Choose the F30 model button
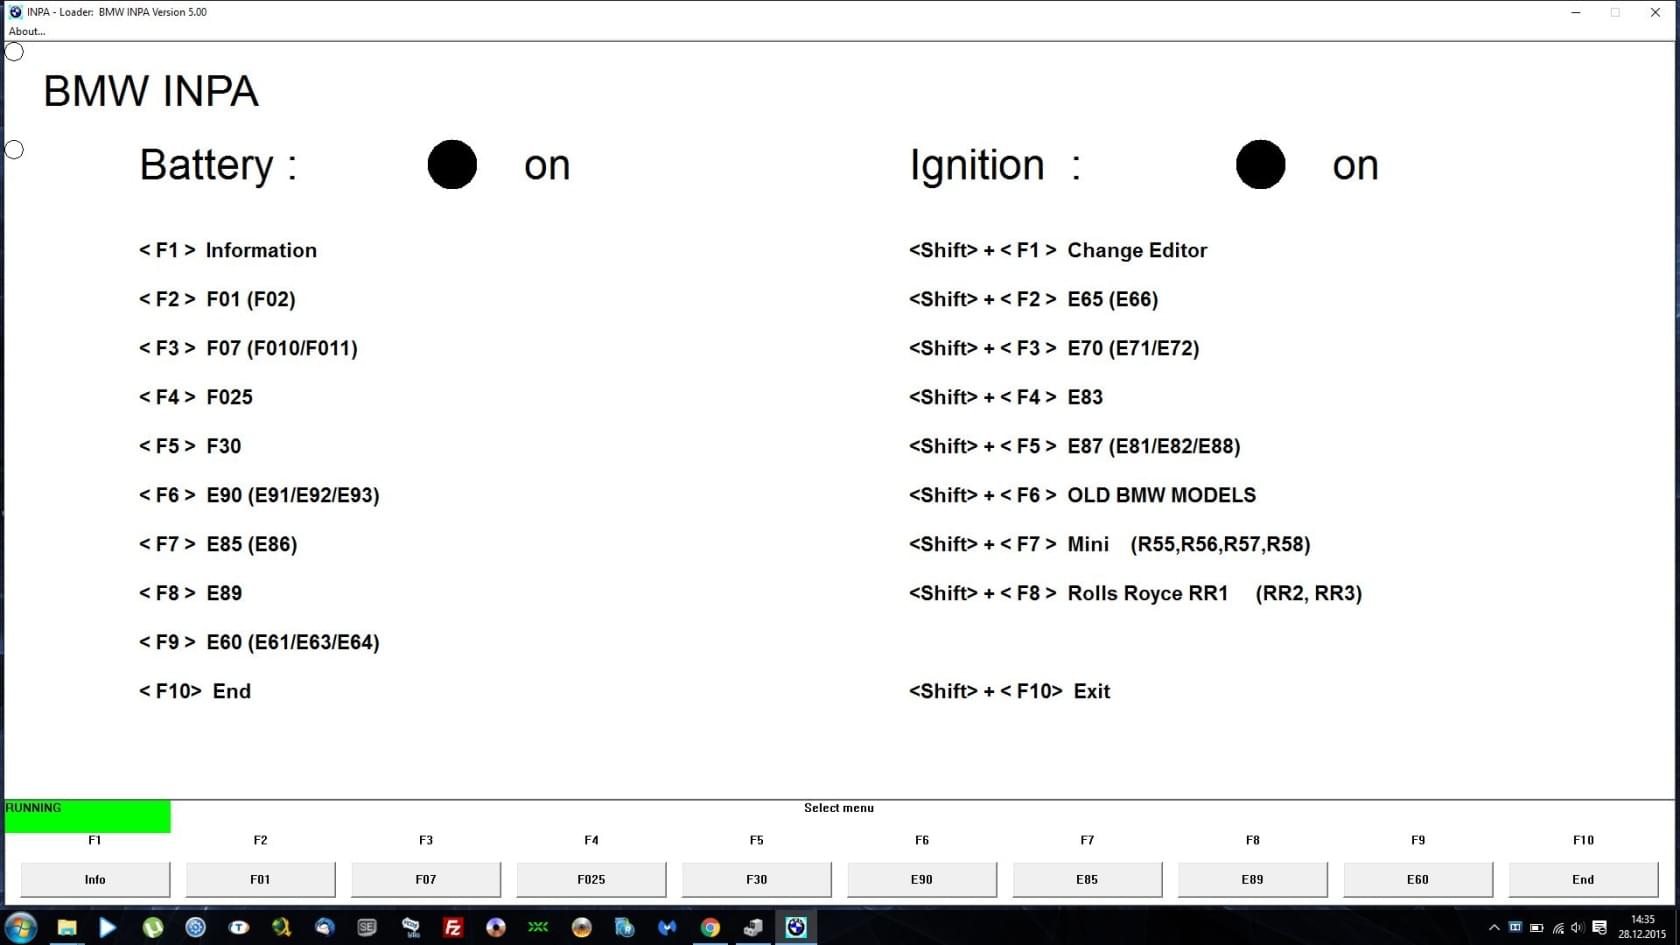Image resolution: width=1680 pixels, height=945 pixels. [756, 879]
